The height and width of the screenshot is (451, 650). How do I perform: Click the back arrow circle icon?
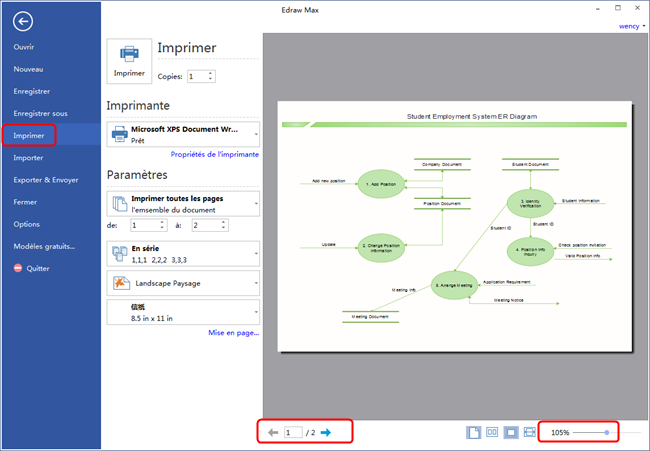23,21
